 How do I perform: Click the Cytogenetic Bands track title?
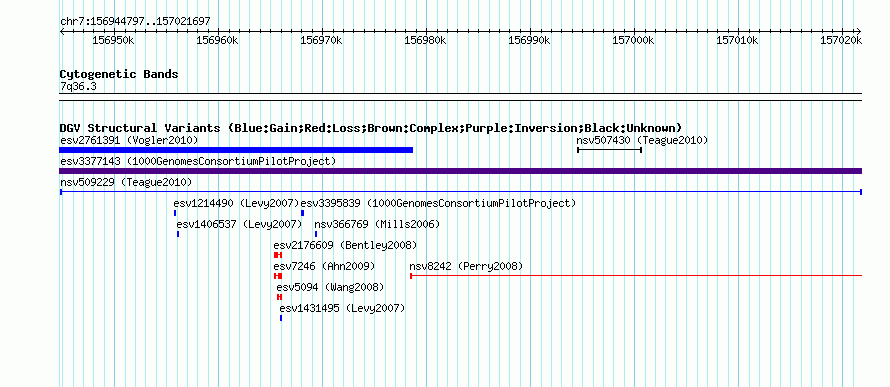point(119,74)
